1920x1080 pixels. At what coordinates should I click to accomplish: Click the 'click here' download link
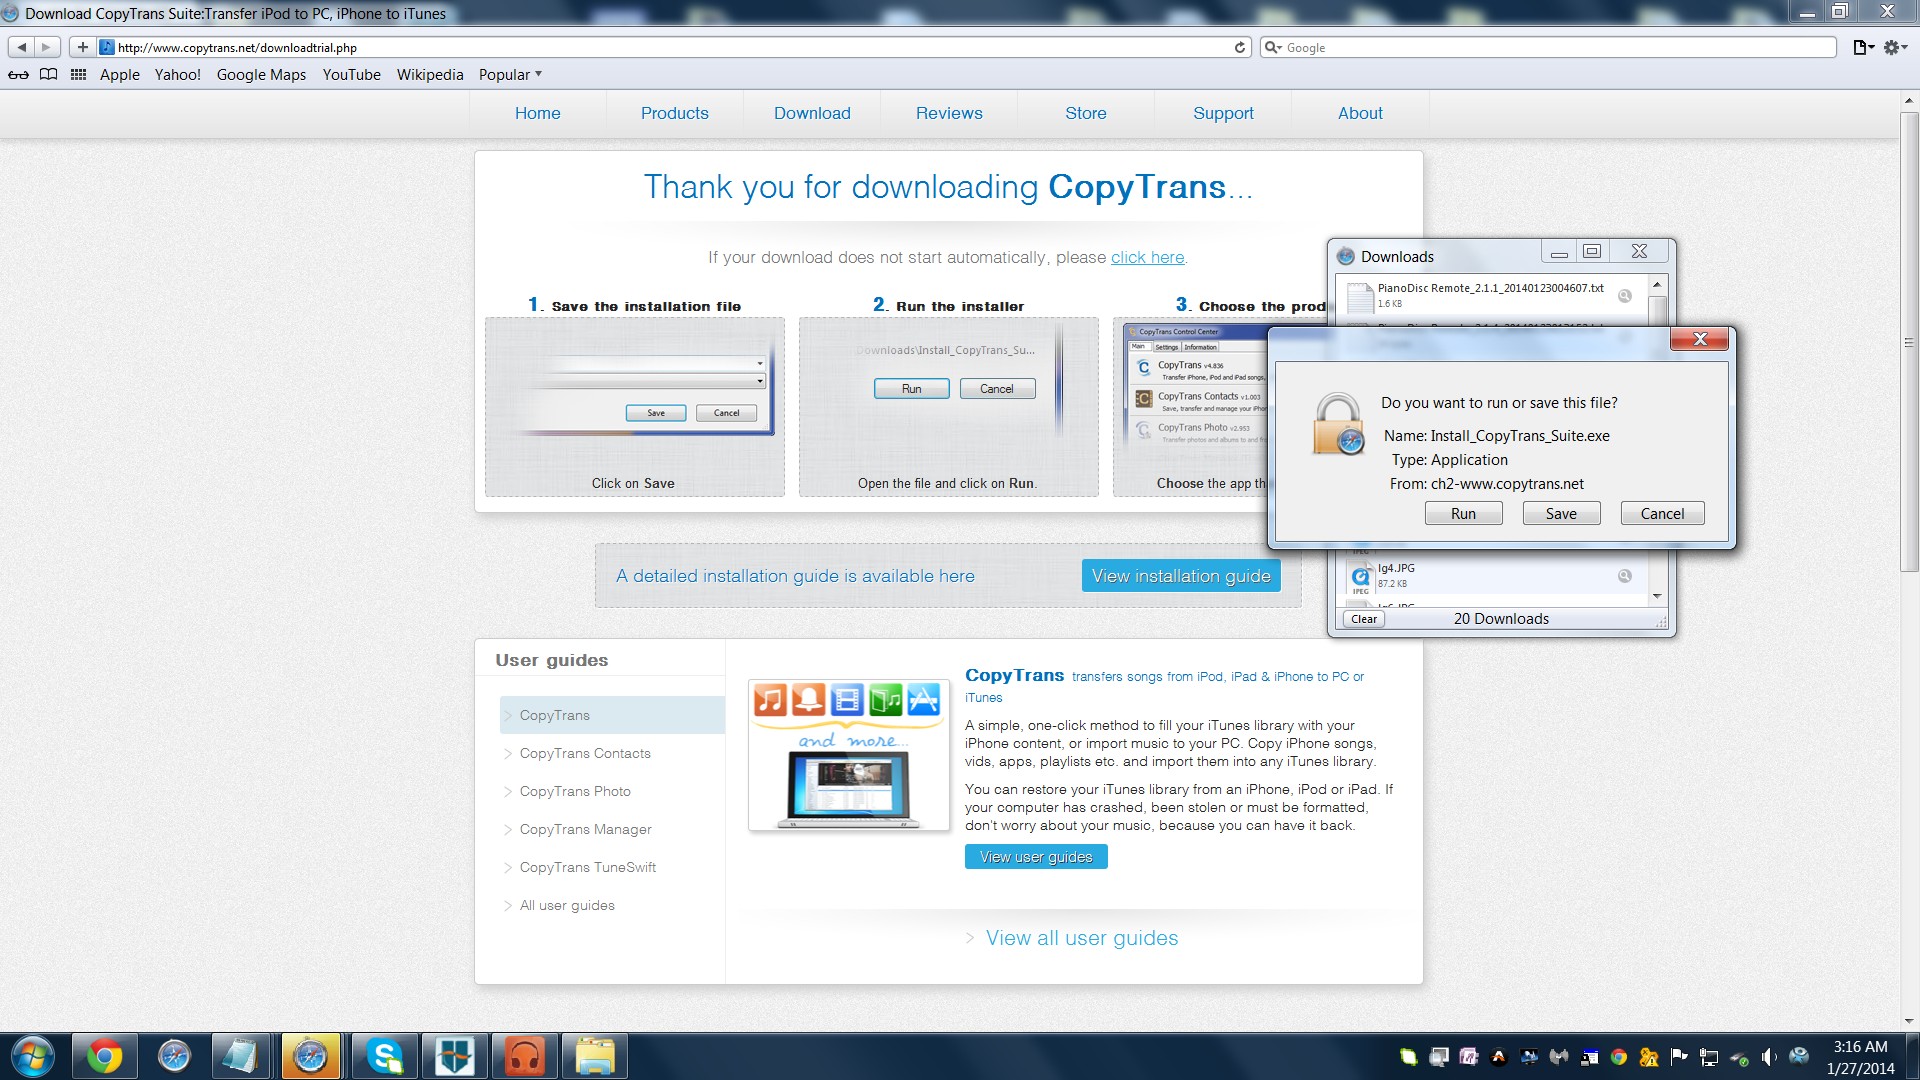pos(1147,258)
